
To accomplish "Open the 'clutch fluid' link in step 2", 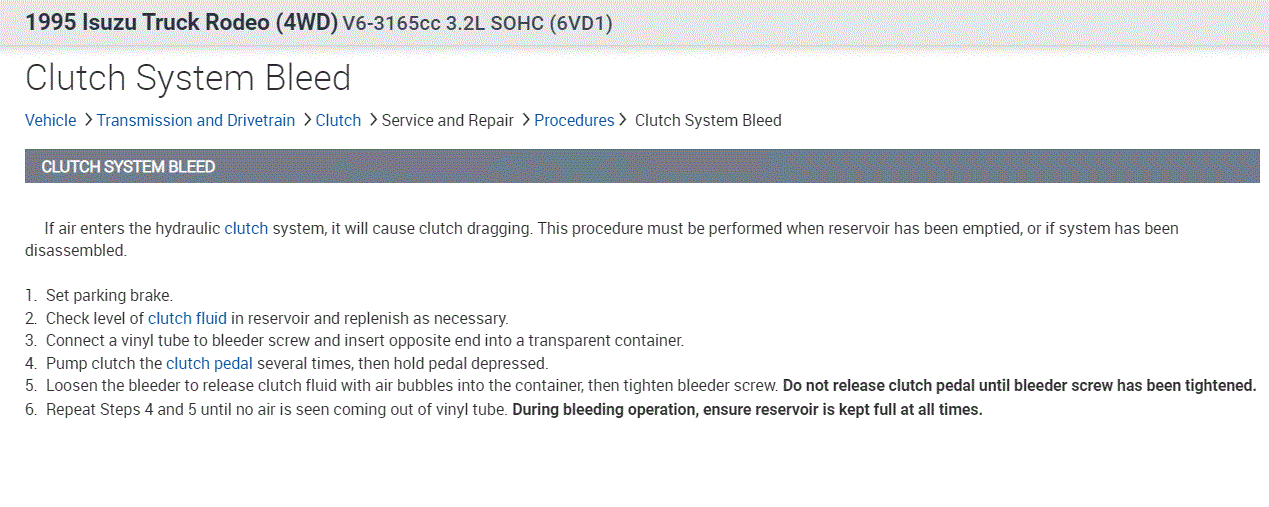I will pos(187,318).
